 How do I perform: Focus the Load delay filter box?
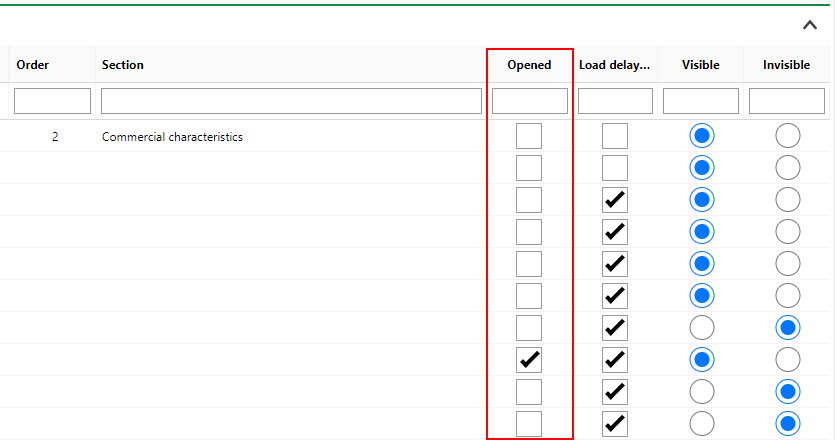tap(615, 101)
